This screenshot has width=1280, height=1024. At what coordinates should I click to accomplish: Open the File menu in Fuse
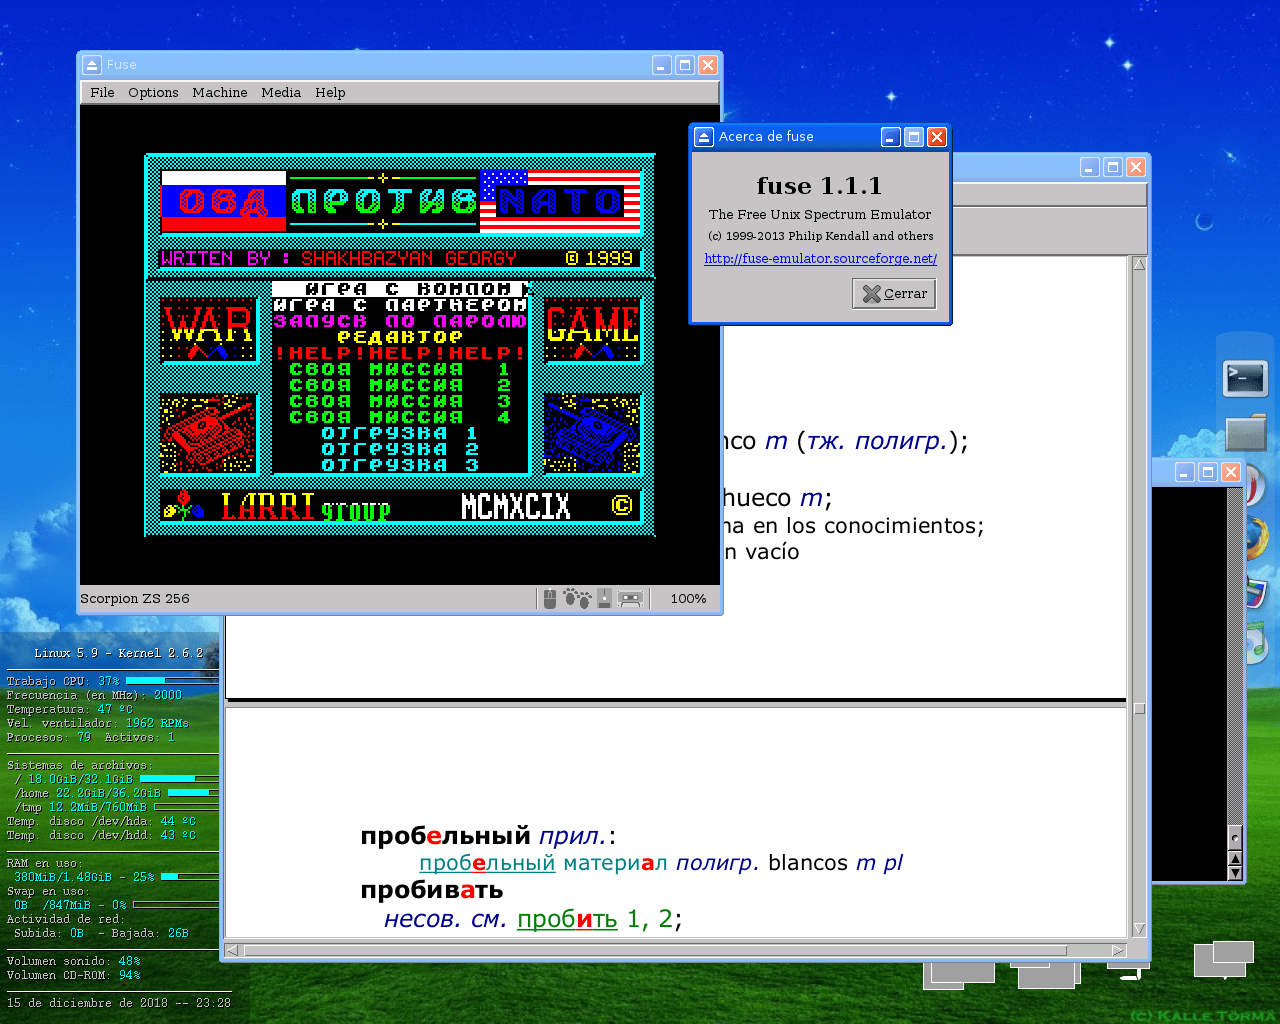point(102,92)
